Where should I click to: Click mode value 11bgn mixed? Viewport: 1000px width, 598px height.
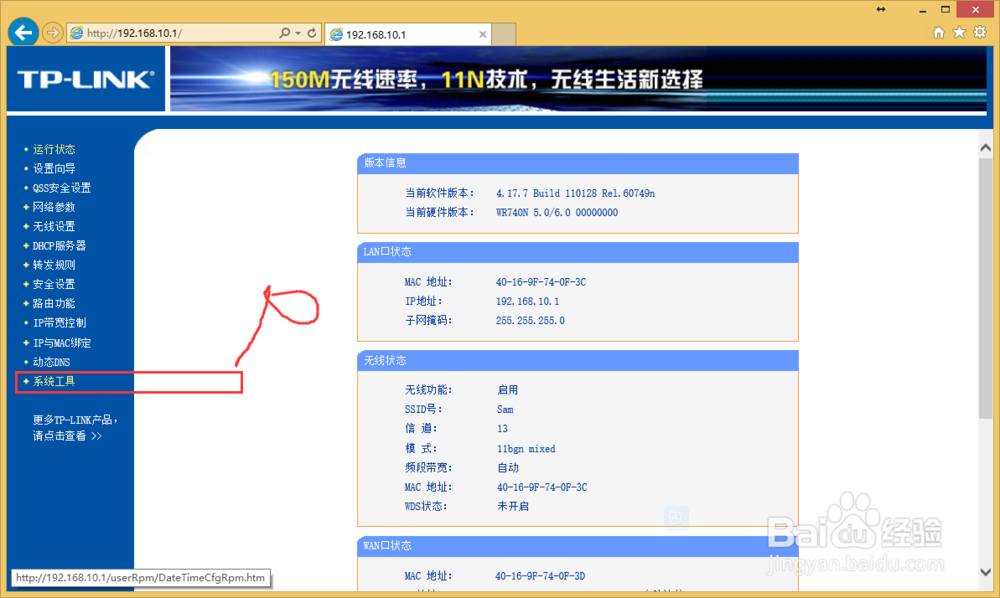(526, 449)
